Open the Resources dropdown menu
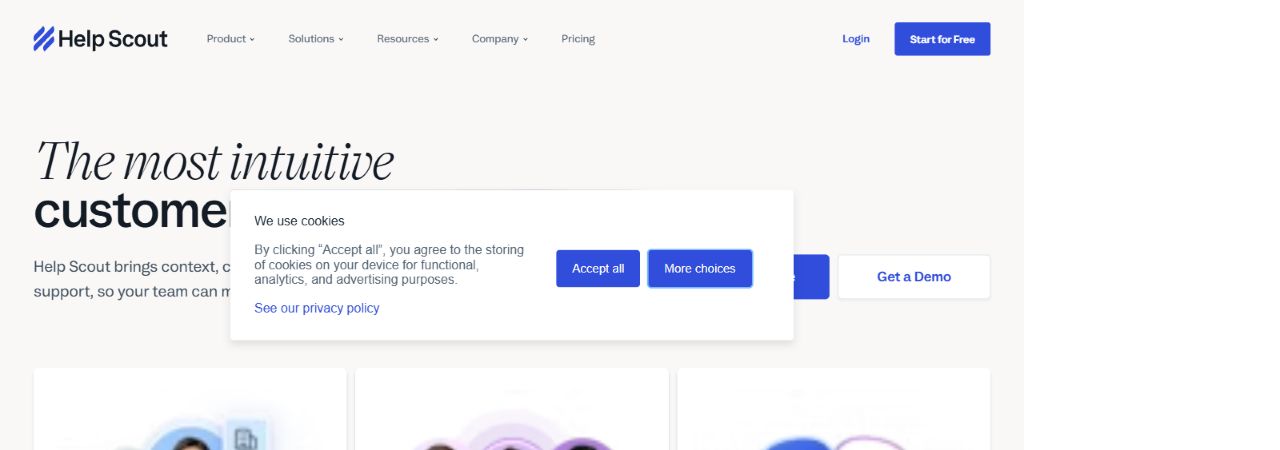This screenshot has width=1280, height=450. (407, 39)
